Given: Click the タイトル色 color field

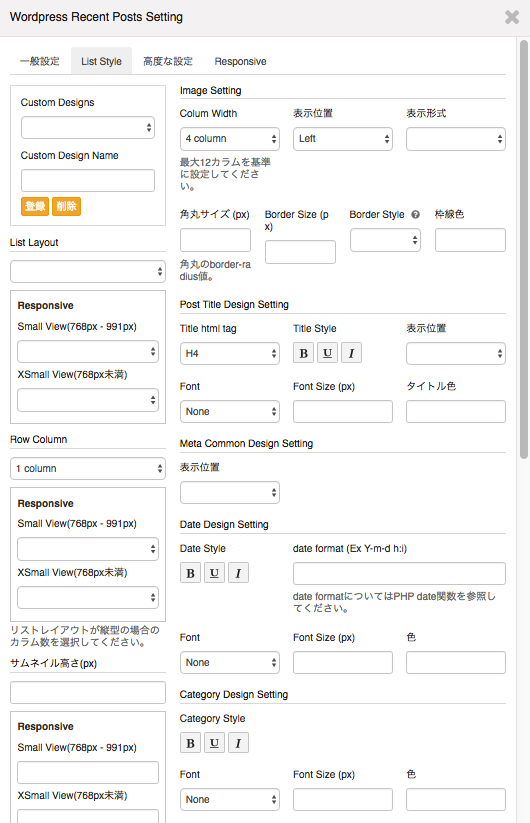Looking at the screenshot, I should (x=455, y=412).
